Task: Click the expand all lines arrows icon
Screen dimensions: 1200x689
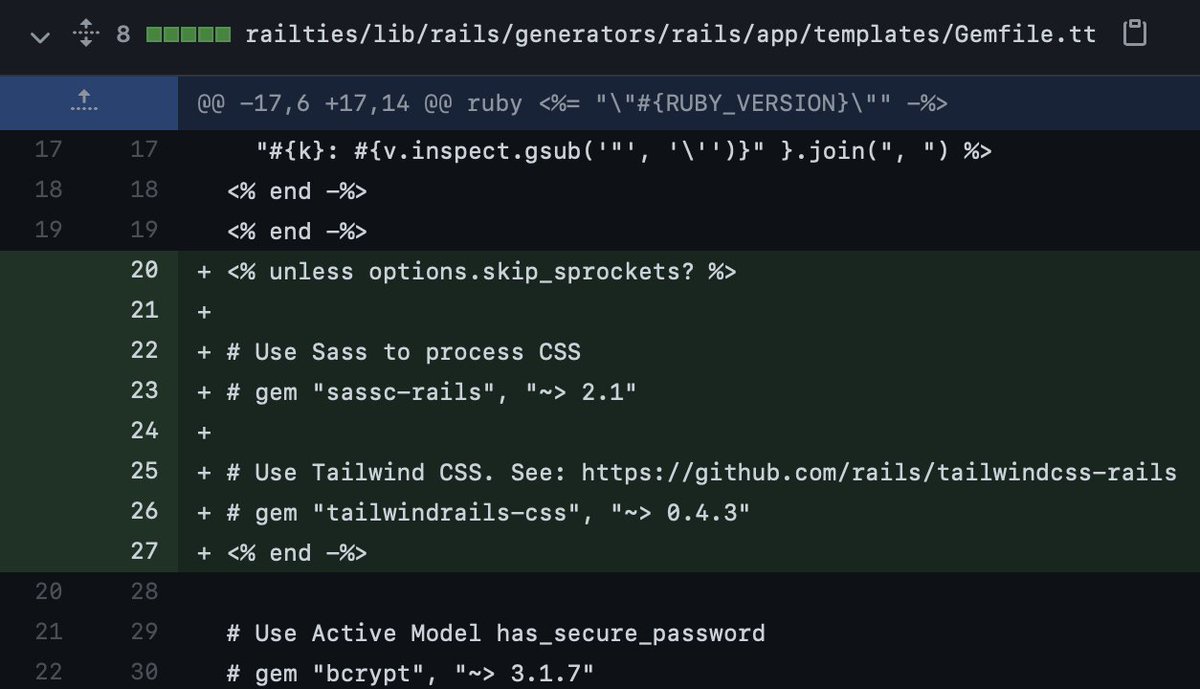Action: click(x=84, y=36)
